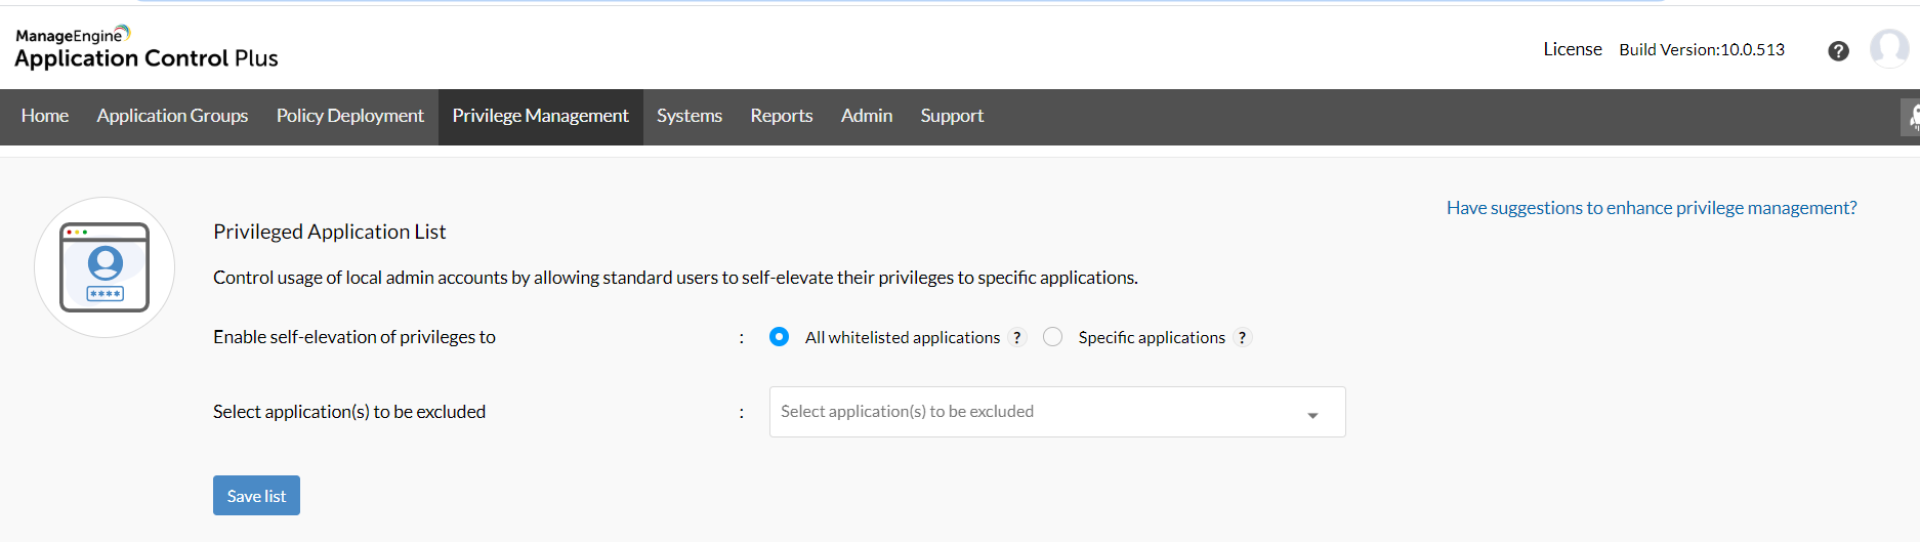This screenshot has width=1920, height=542.
Task: Click the Save list button
Action: click(256, 496)
